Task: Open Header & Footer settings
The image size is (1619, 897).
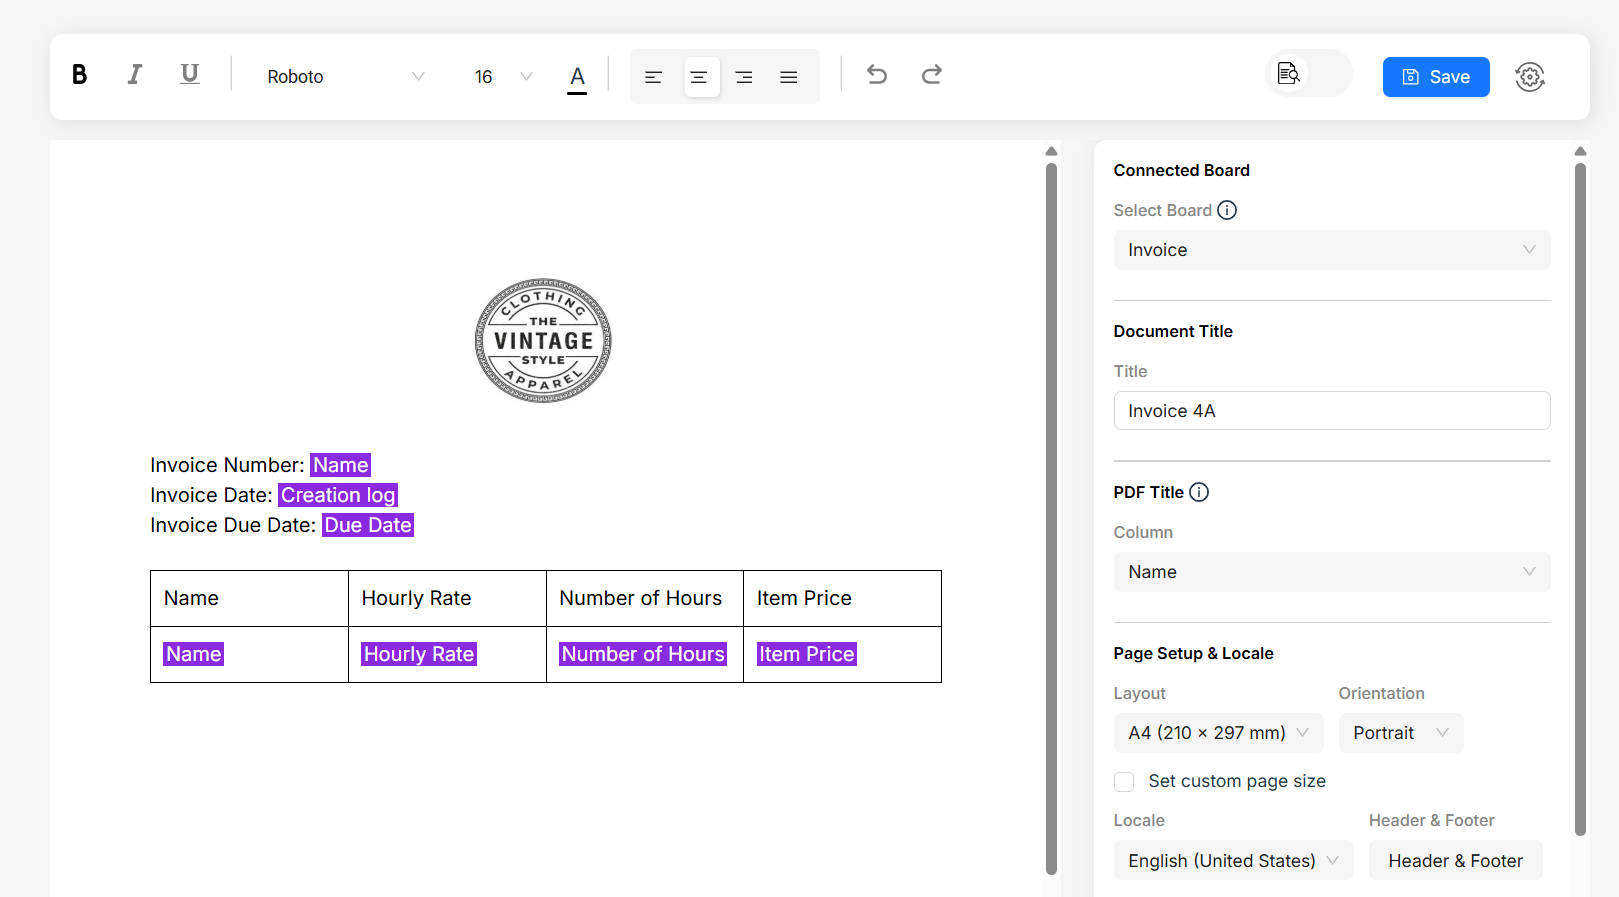Action: 1454,861
